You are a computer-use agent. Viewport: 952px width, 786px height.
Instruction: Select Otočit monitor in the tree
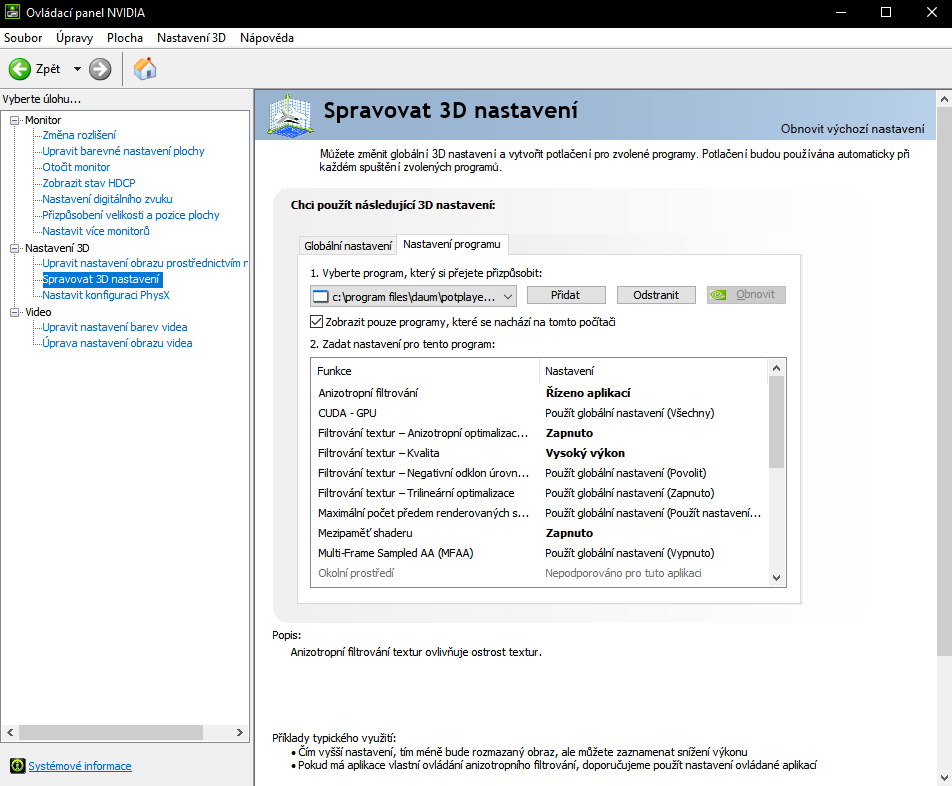pos(76,167)
